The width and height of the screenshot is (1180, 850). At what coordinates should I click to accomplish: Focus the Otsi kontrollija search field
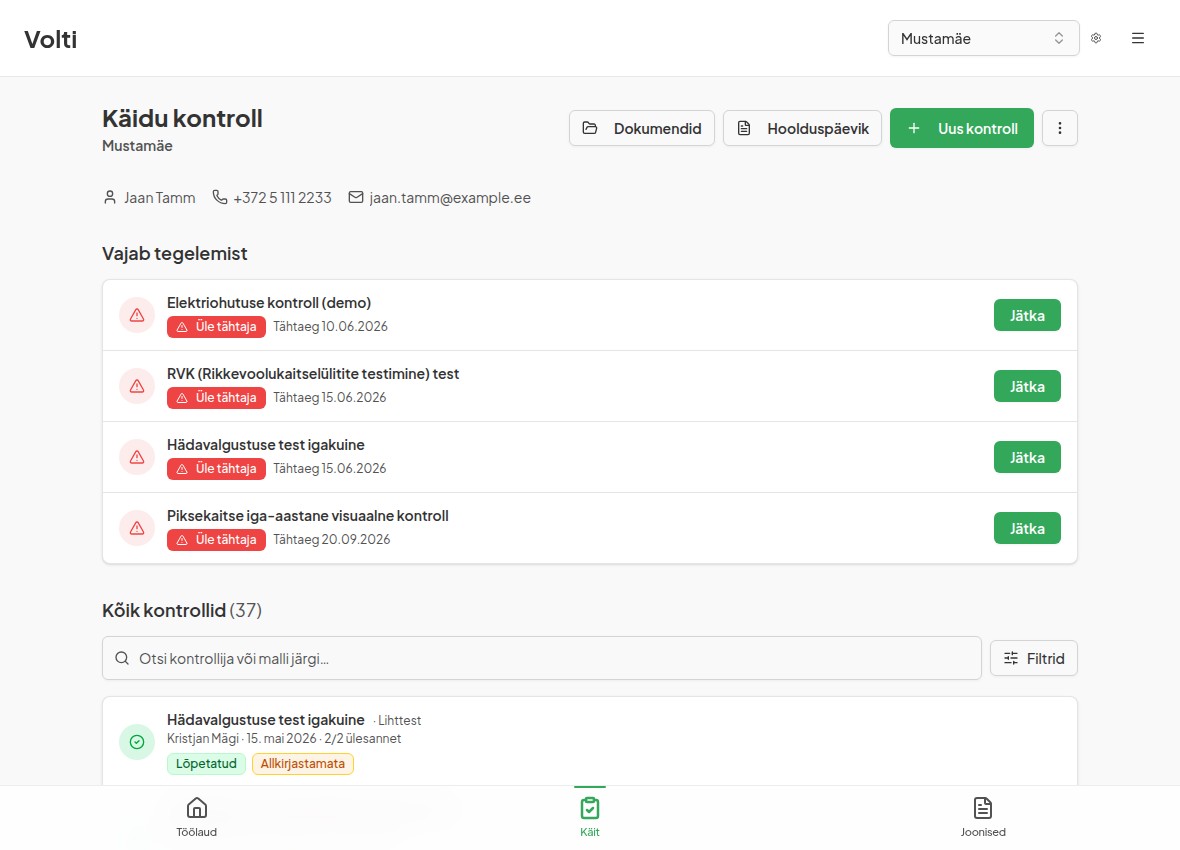tap(542, 659)
